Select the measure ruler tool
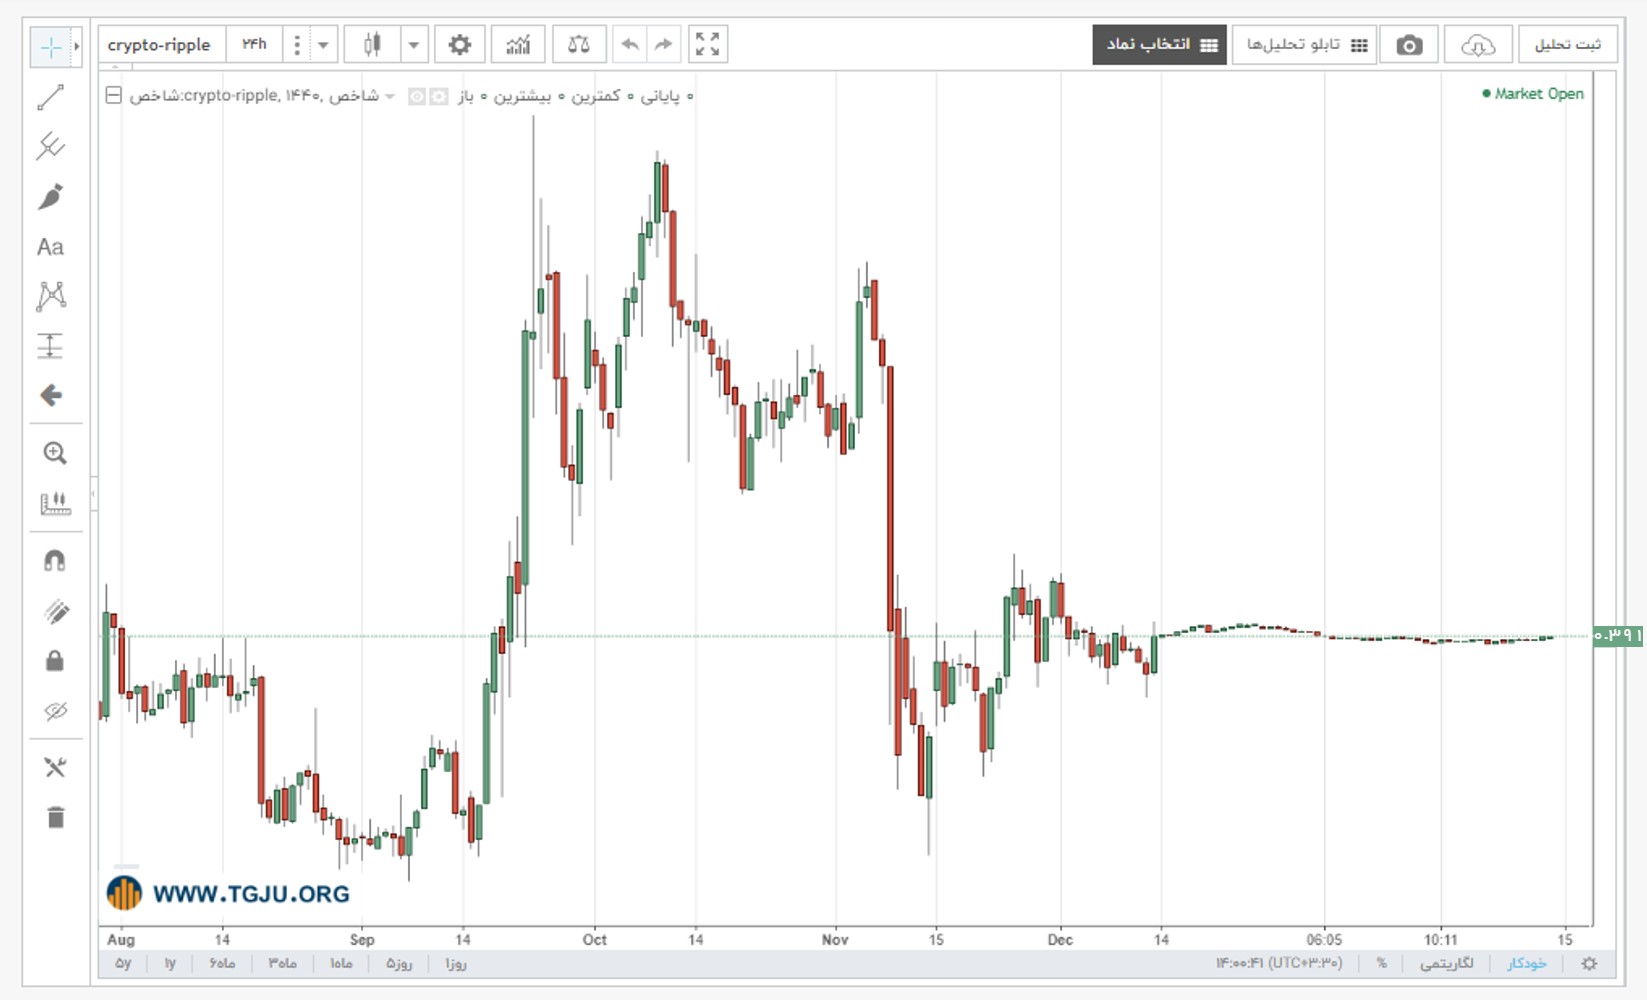 (55, 503)
